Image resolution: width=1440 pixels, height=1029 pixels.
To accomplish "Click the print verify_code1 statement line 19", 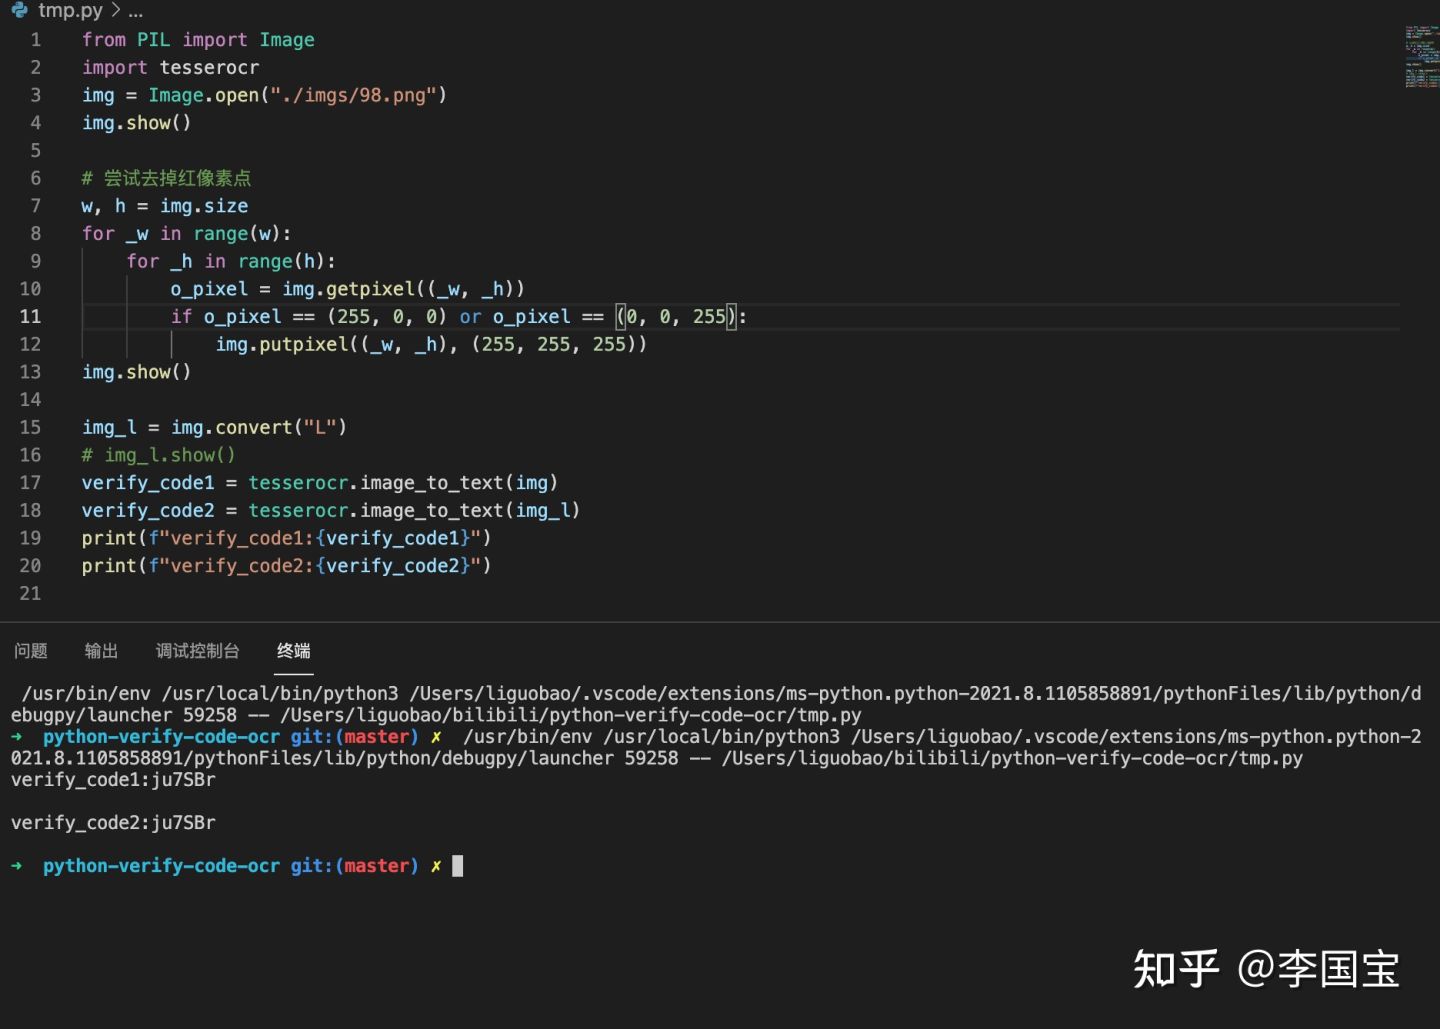I will (x=286, y=538).
